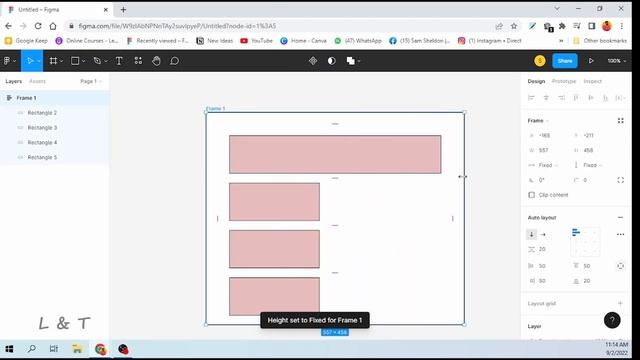
Task: Remove auto layout with minus icon
Action: tap(620, 218)
